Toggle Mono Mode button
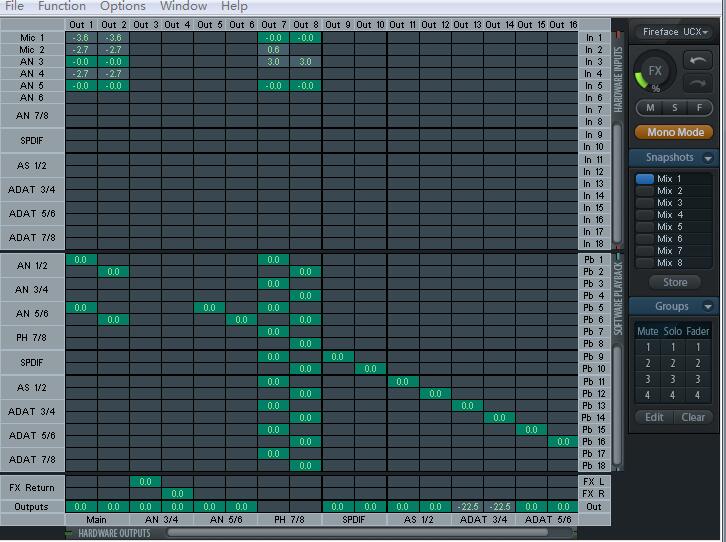The width and height of the screenshot is (726, 542). pyautogui.click(x=675, y=132)
